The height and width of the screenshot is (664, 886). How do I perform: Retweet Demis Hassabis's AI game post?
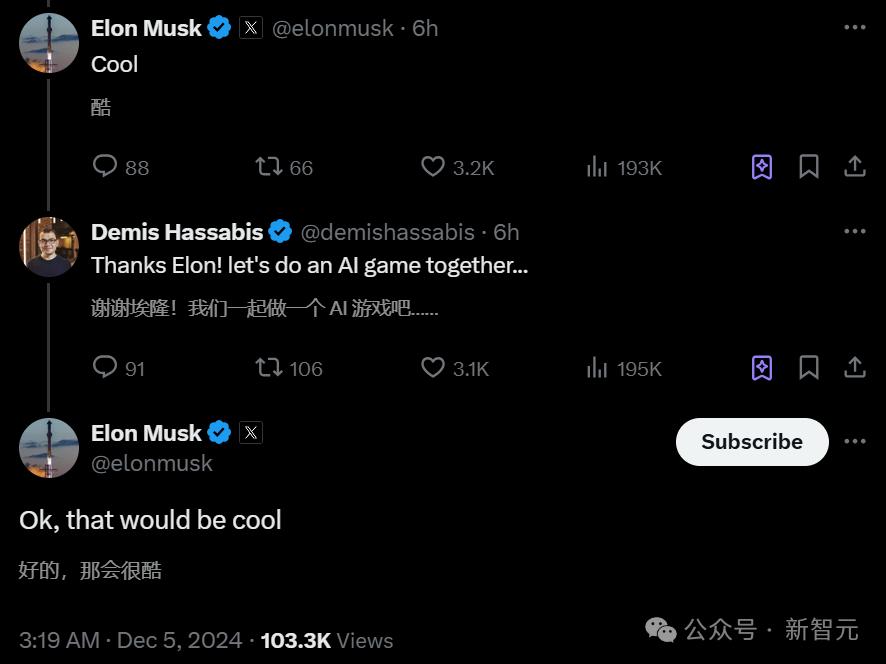click(270, 367)
